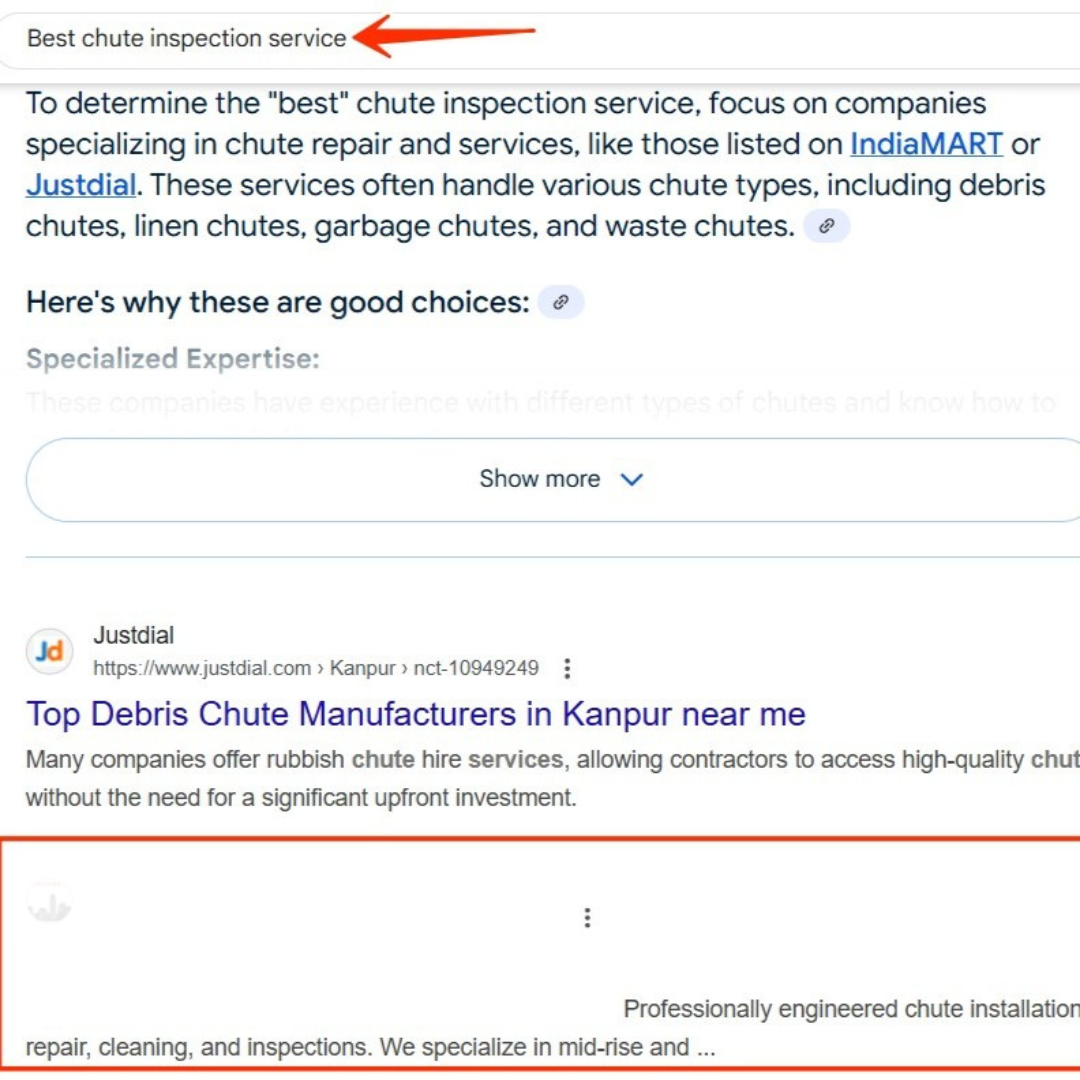Click the Justdial favicon logo

click(x=49, y=652)
